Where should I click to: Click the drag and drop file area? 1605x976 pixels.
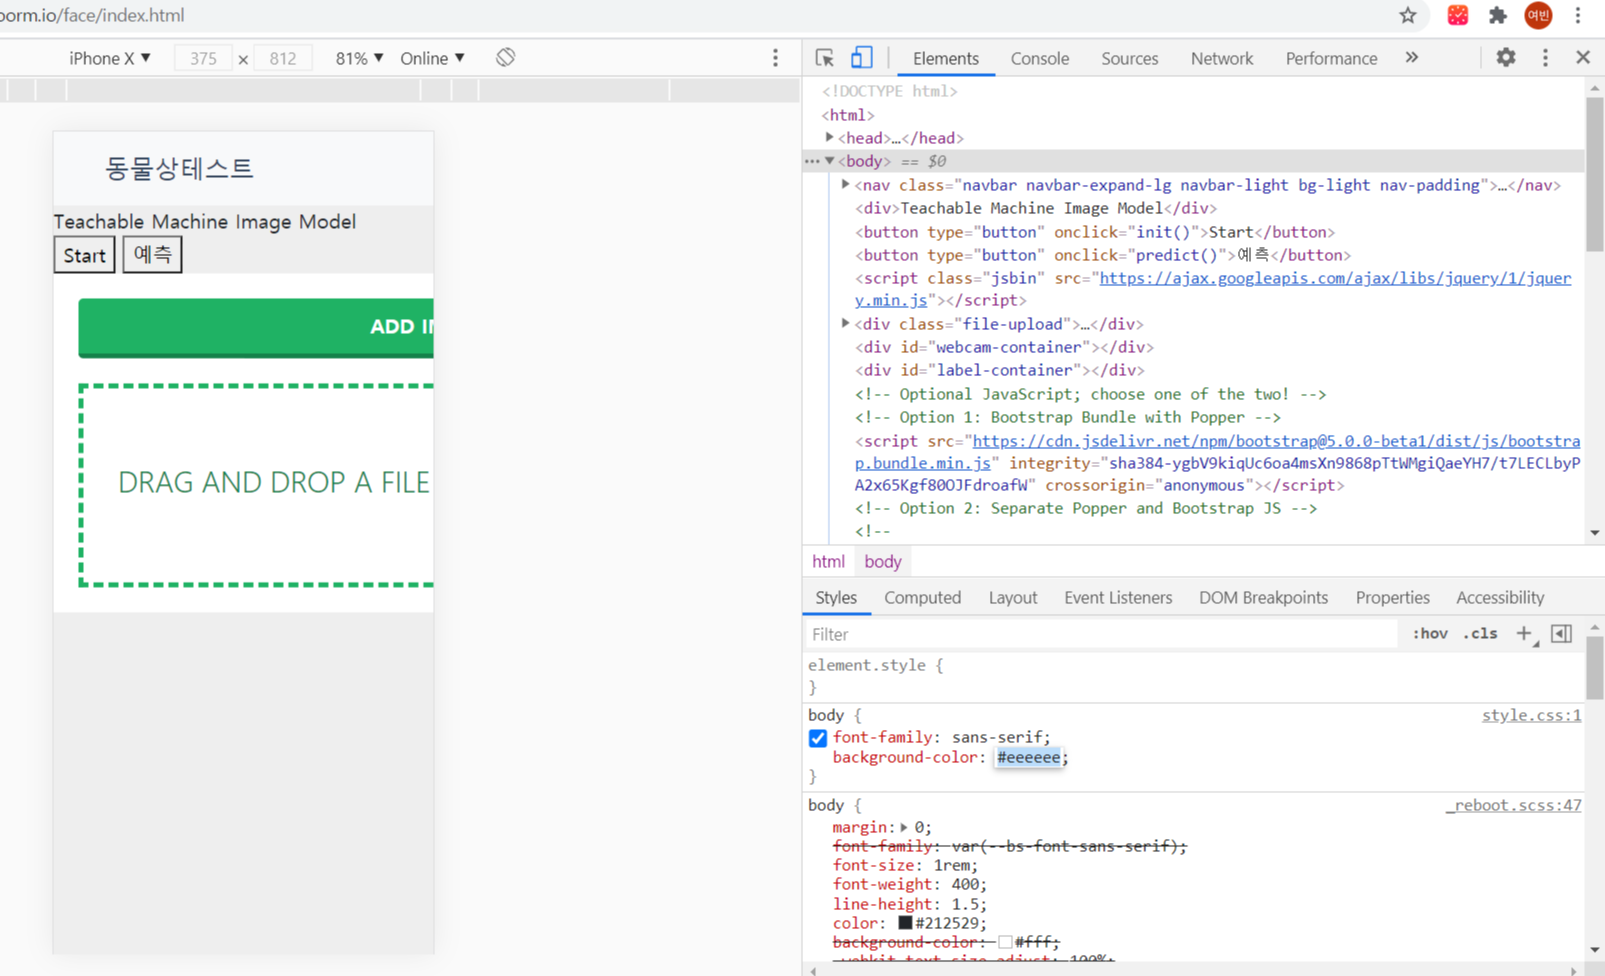(257, 485)
